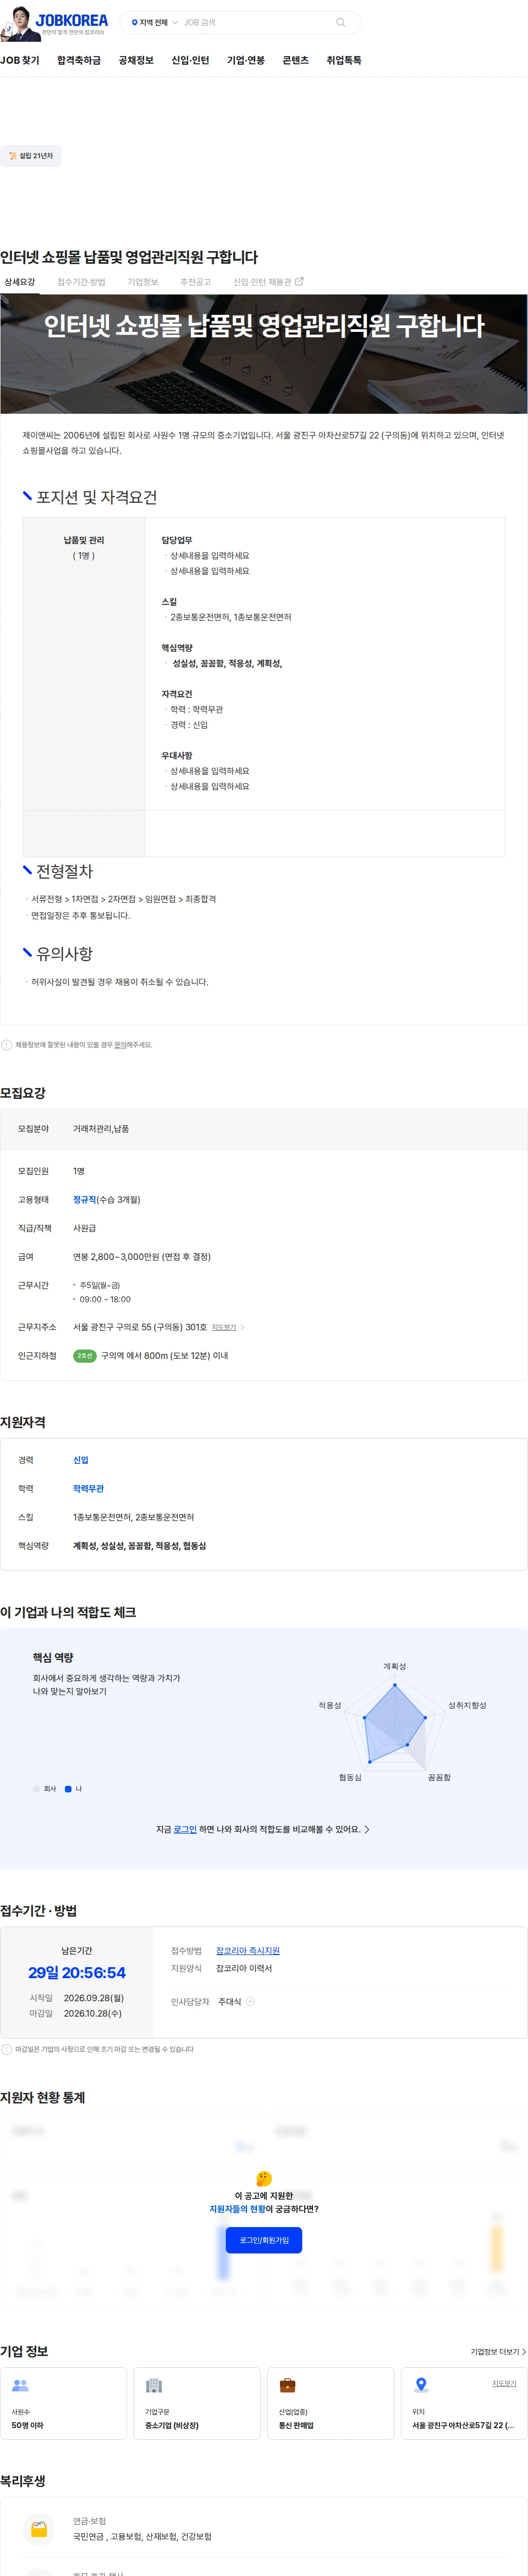The width and height of the screenshot is (528, 2576).
Task: Click the blue 신입 text under 지원자격
Action: (x=81, y=1461)
